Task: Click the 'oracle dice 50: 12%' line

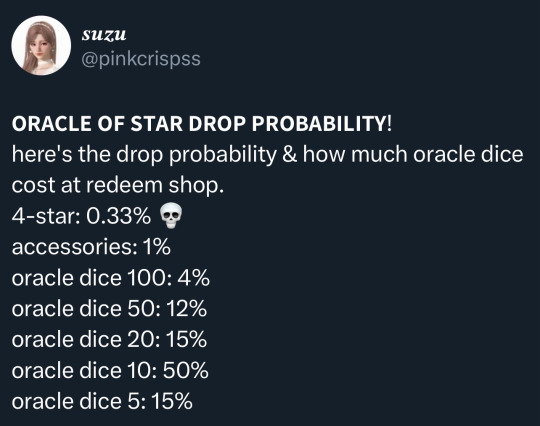Action: tap(109, 309)
